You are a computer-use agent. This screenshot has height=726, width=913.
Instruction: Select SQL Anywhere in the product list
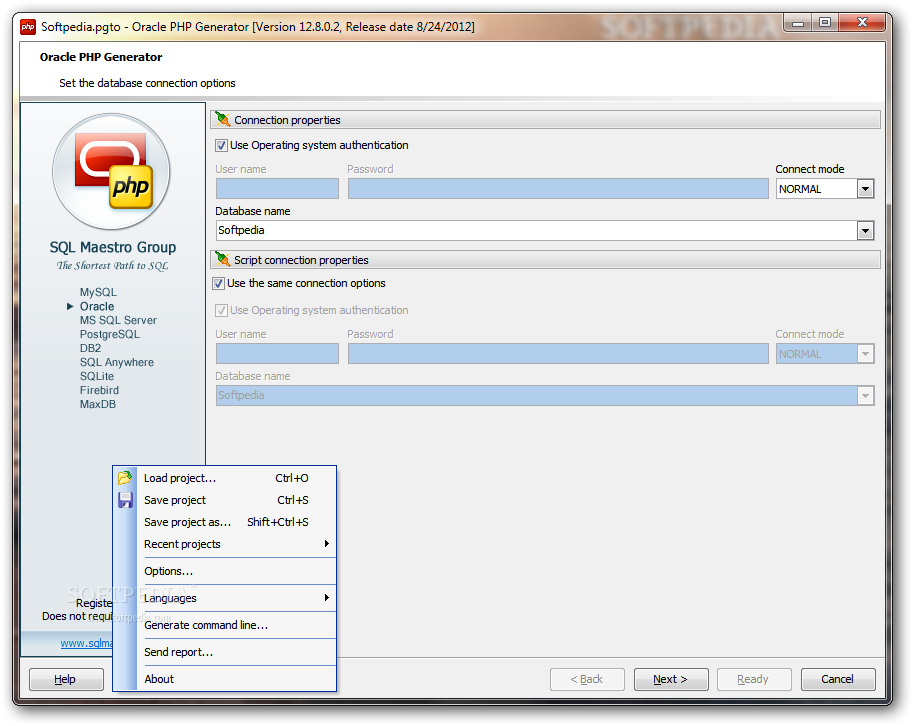[x=116, y=362]
